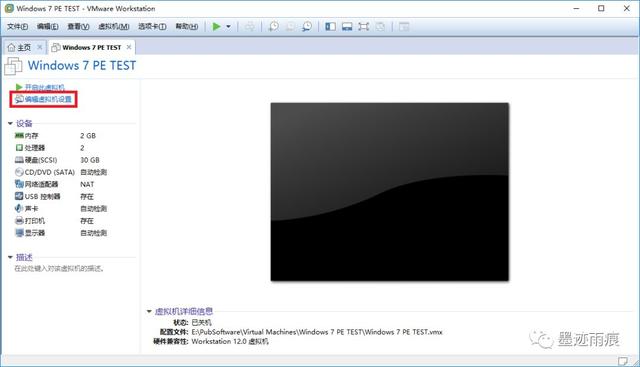Click the black VM screen preview thumbnail

(x=390, y=192)
